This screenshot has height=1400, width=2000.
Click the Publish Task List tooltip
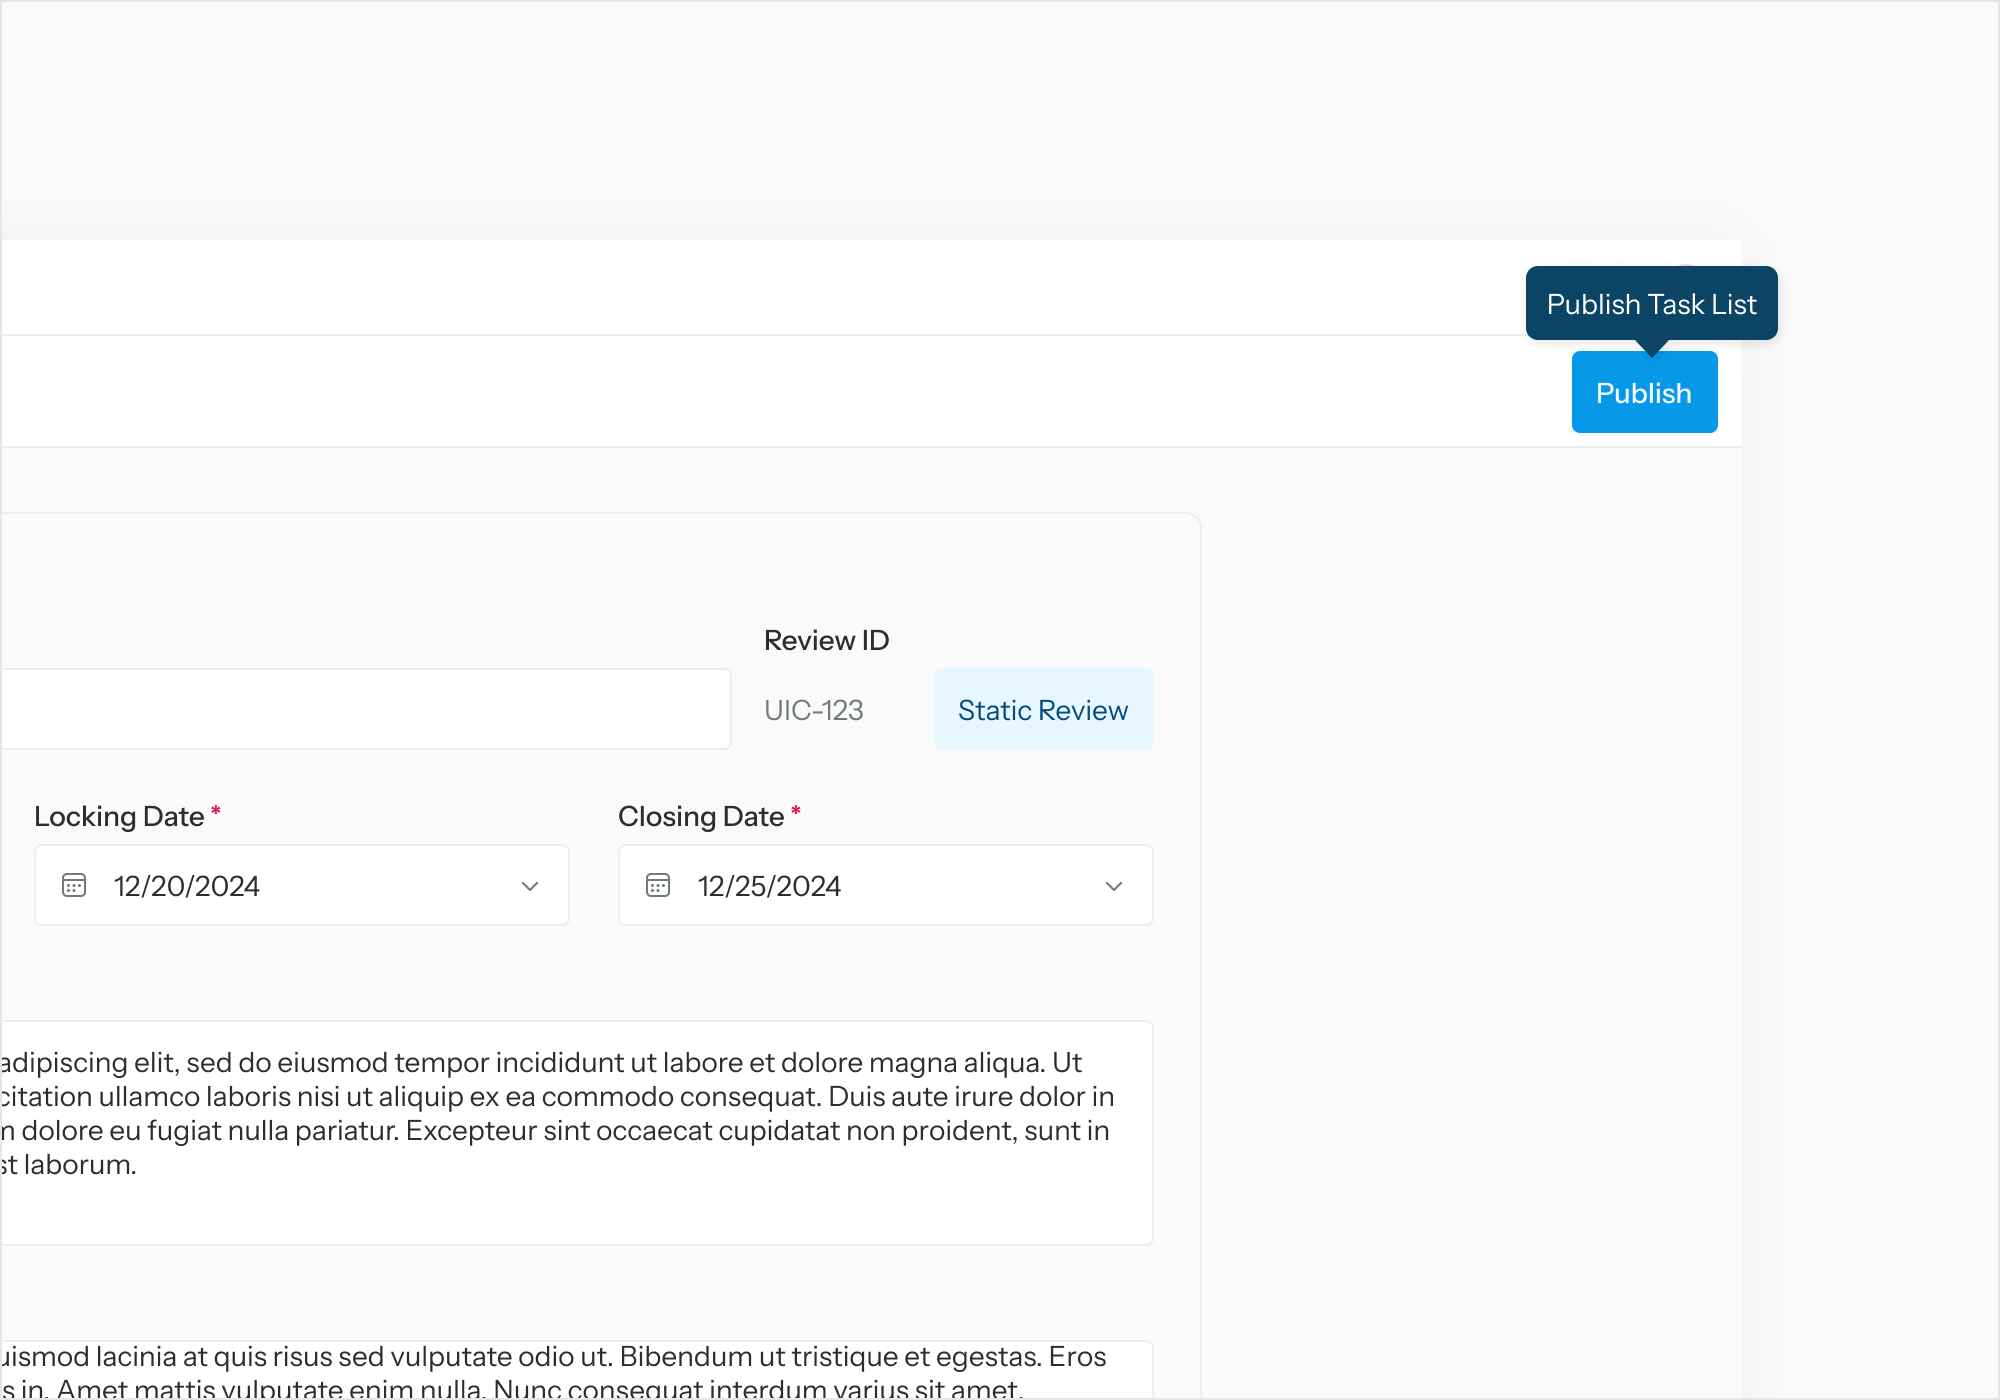click(1651, 303)
